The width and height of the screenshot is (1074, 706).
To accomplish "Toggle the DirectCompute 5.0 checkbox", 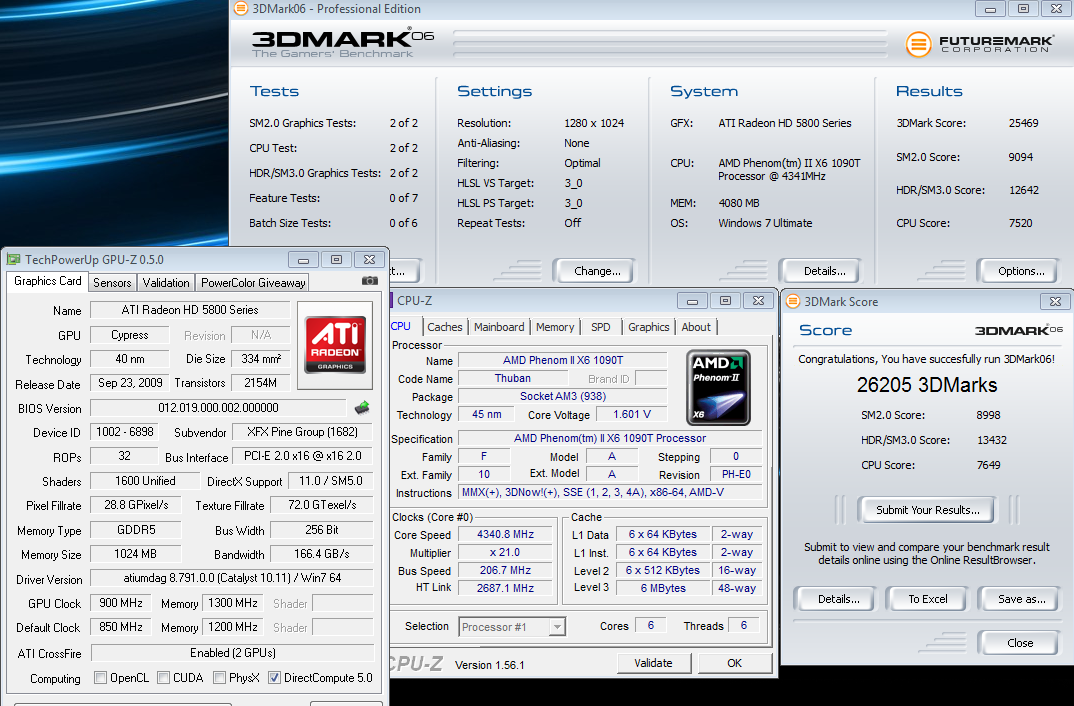I will pyautogui.click(x=274, y=678).
